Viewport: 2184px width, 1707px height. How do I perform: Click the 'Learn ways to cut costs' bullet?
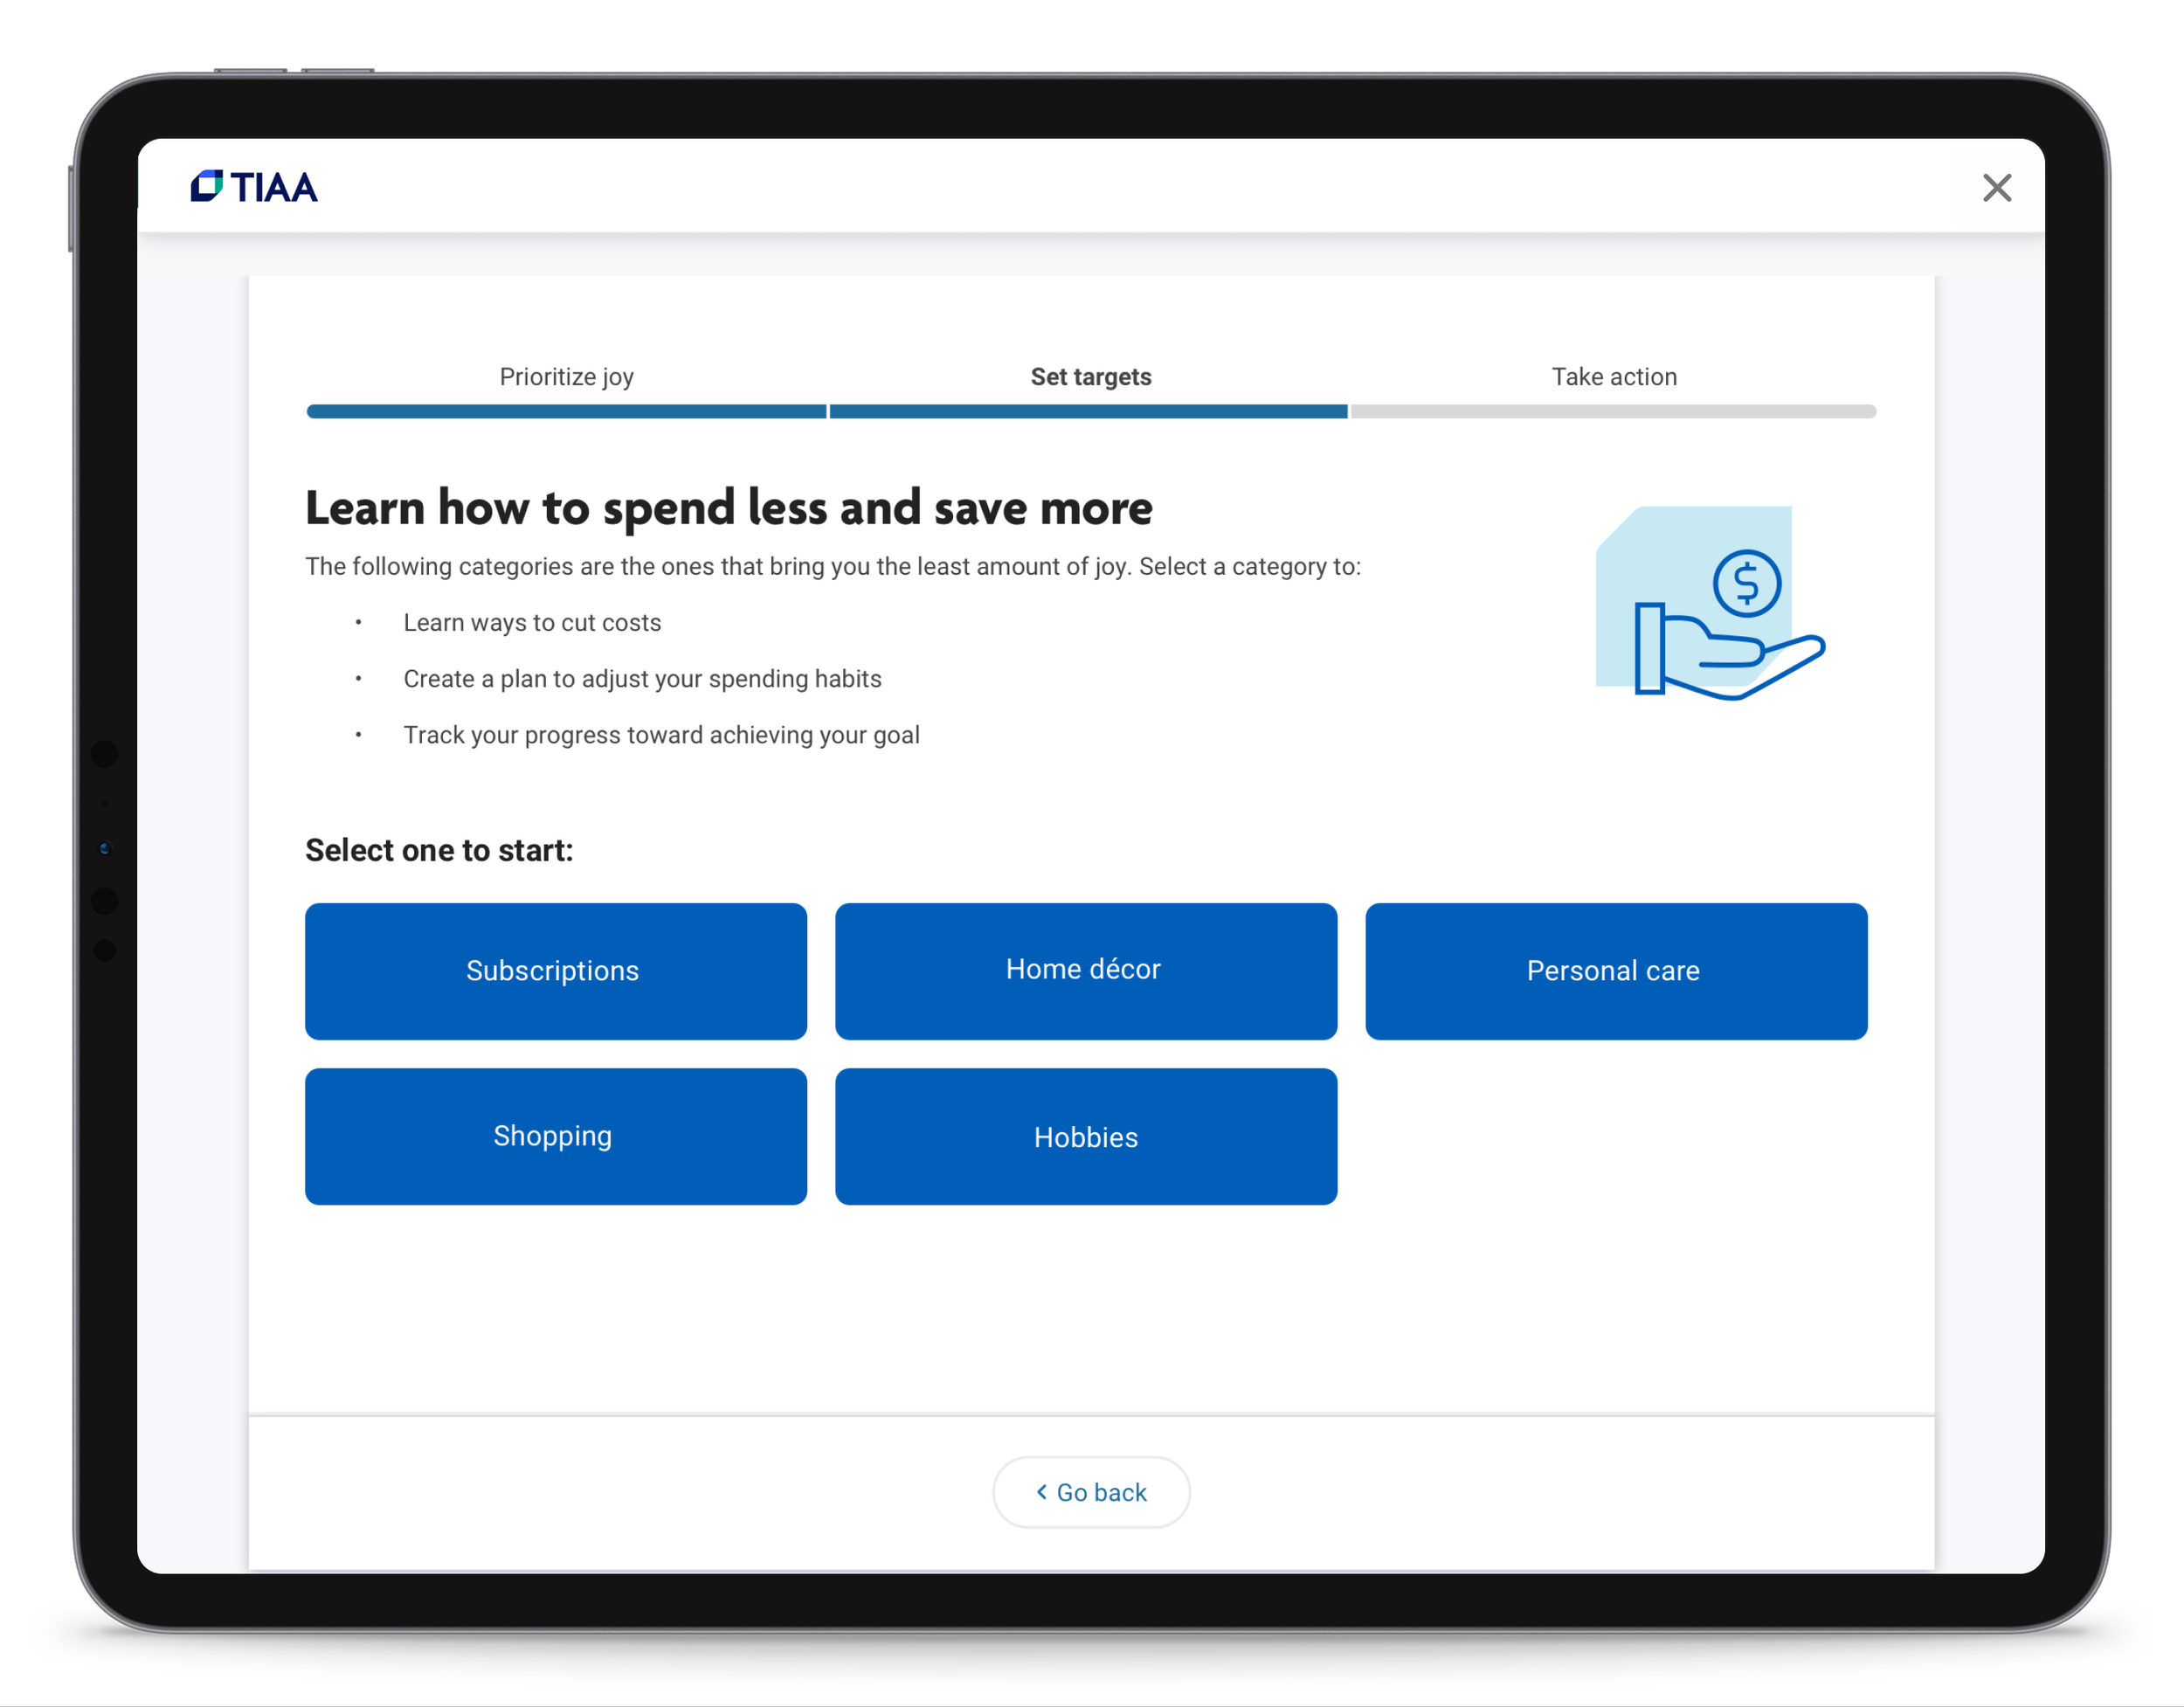[532, 622]
